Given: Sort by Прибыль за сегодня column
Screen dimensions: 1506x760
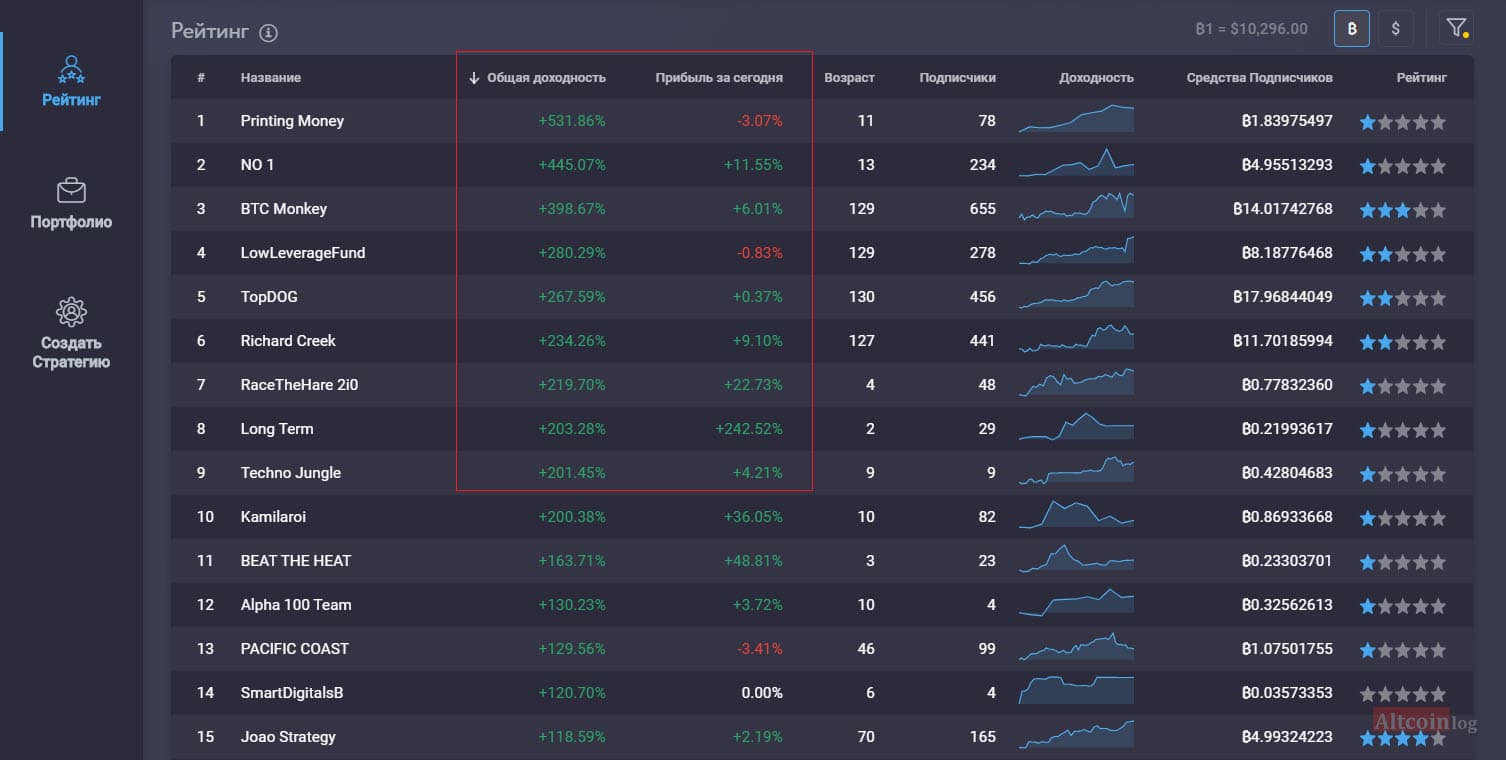Looking at the screenshot, I should coord(719,77).
